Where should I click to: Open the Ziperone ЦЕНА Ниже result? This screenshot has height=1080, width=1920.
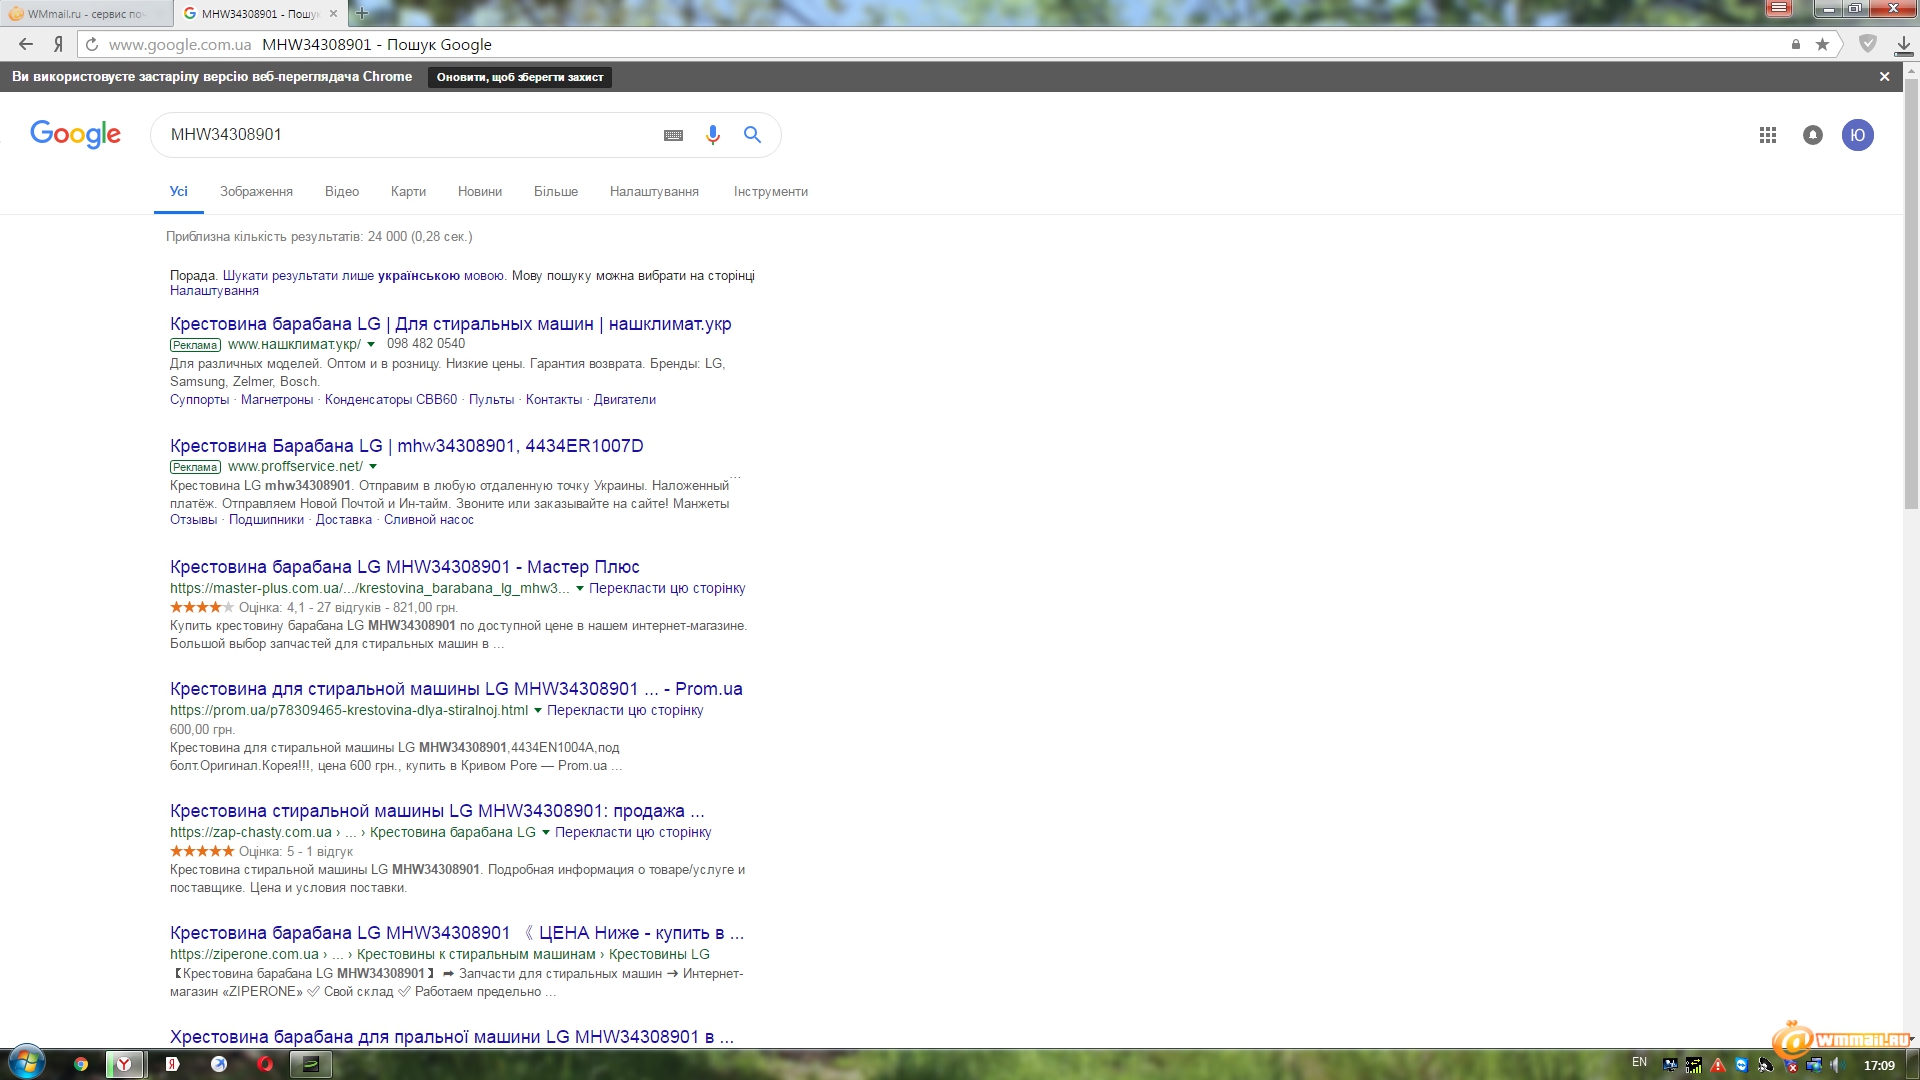click(x=457, y=933)
